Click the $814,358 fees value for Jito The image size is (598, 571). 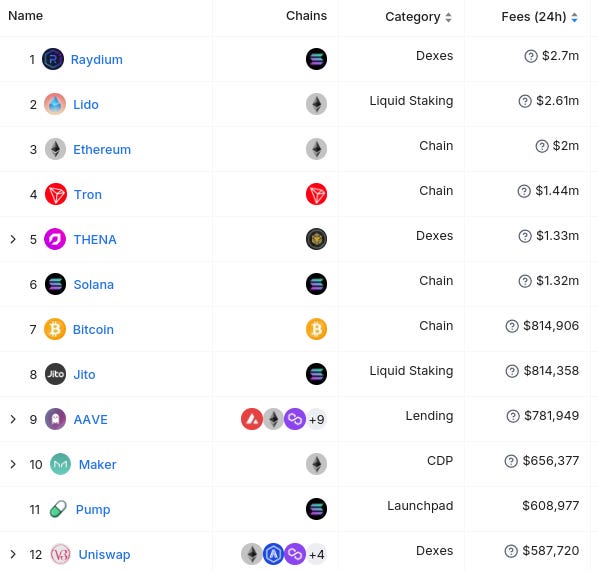point(551,371)
